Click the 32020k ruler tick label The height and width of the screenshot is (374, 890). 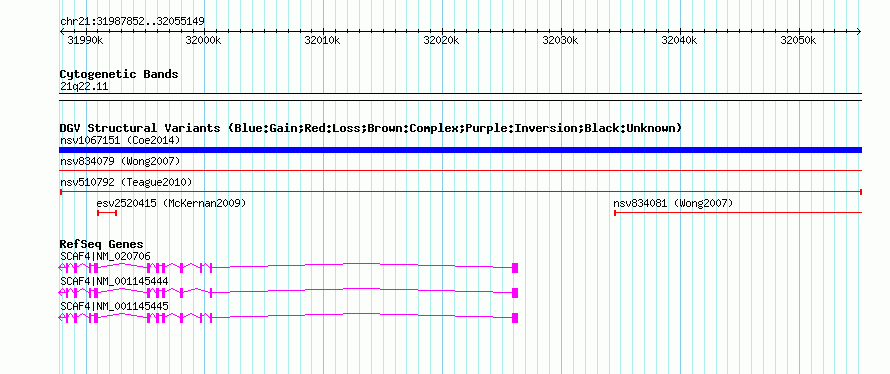[442, 41]
